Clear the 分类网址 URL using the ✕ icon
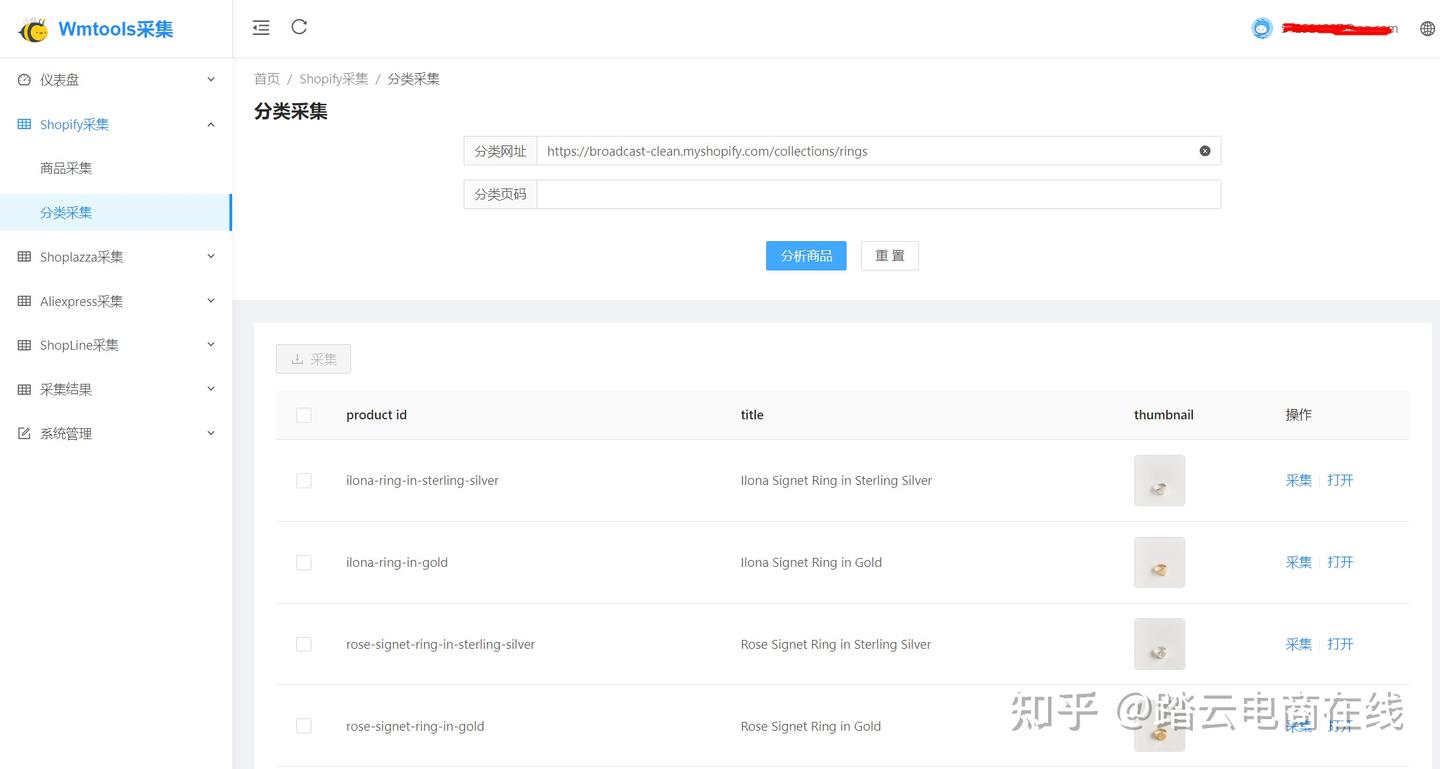 (1204, 150)
